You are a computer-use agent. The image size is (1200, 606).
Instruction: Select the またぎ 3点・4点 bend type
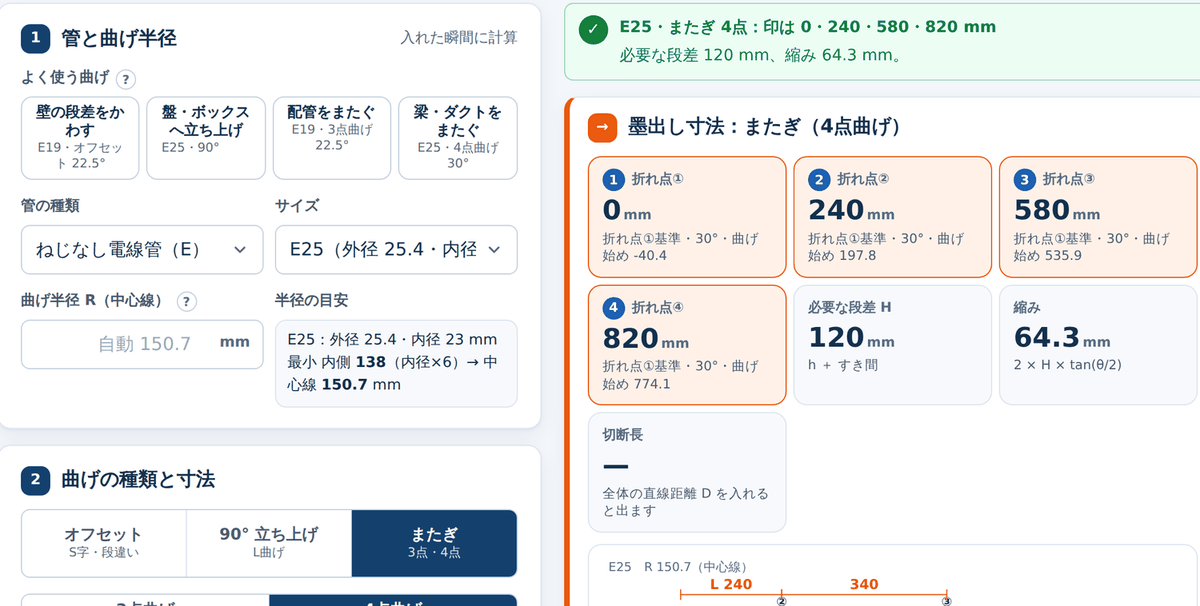[x=434, y=543]
